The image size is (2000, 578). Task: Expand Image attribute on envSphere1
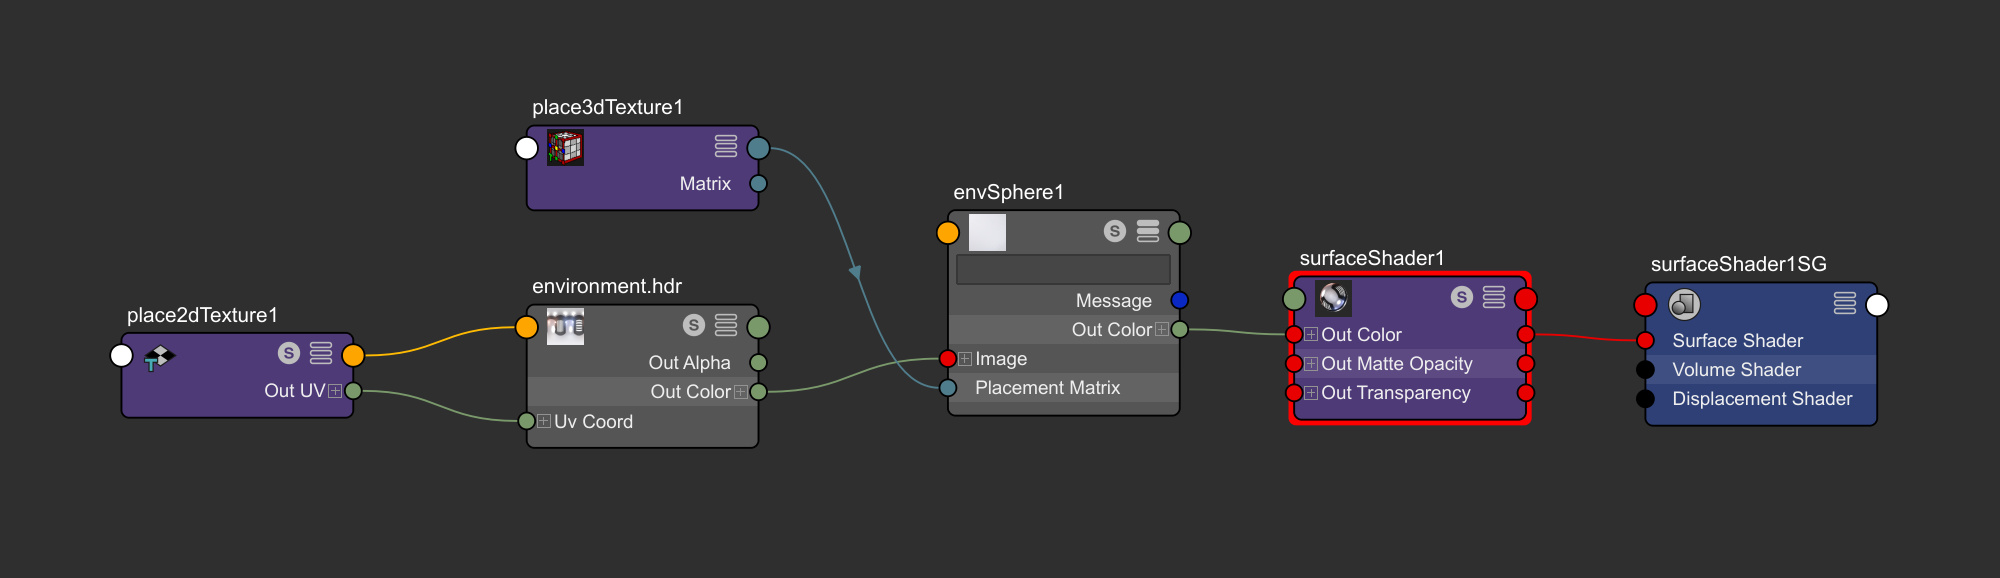(x=965, y=359)
